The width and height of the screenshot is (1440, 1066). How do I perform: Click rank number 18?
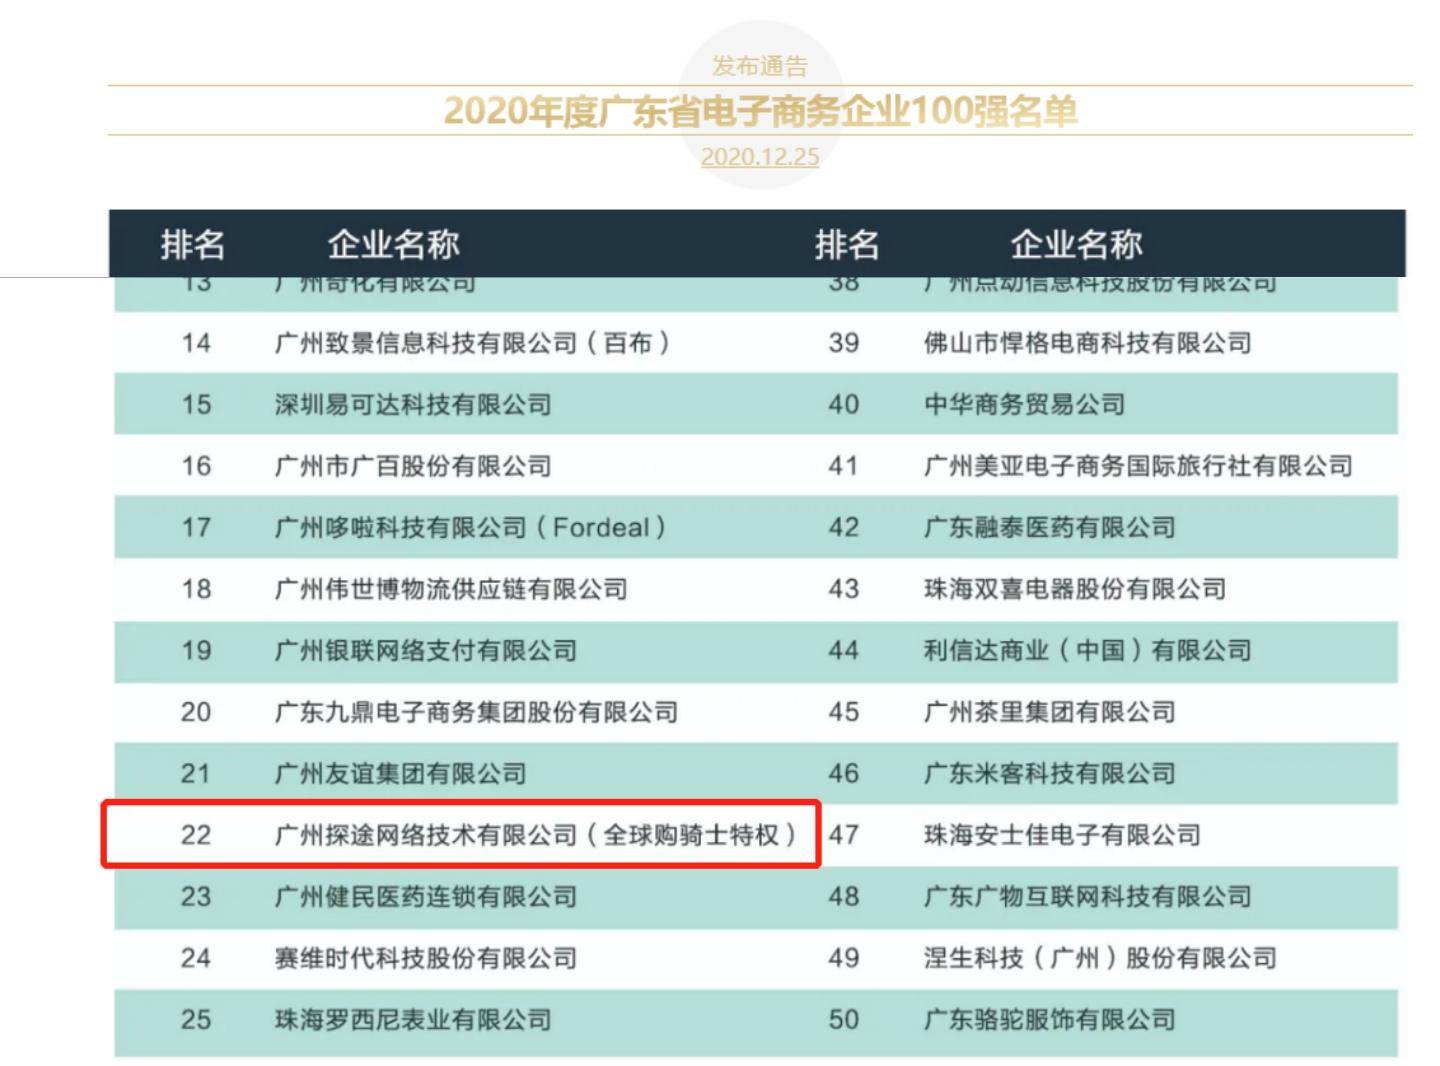(x=196, y=589)
